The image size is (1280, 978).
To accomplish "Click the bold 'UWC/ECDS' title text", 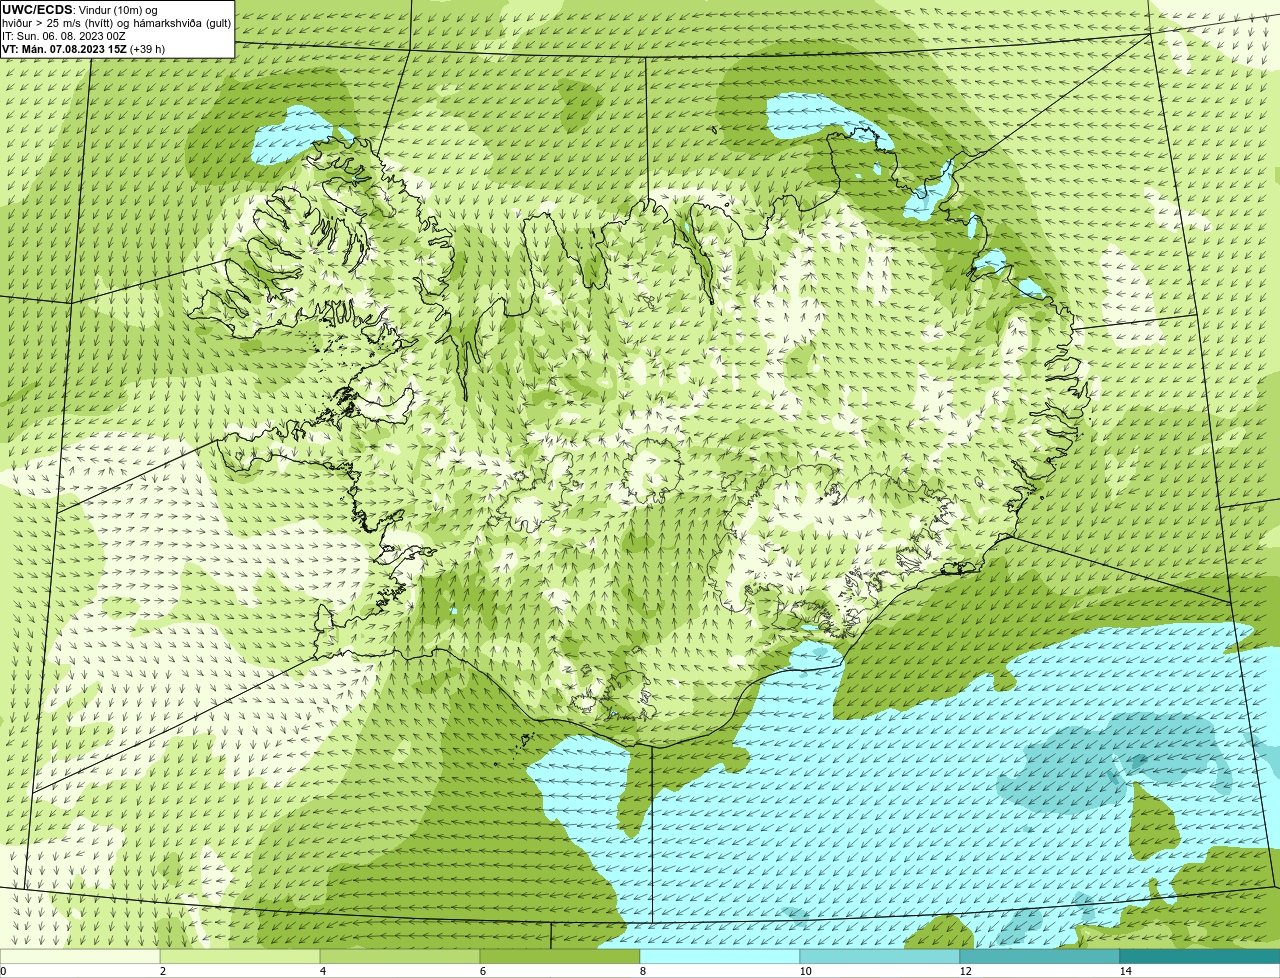I will point(37,10).
